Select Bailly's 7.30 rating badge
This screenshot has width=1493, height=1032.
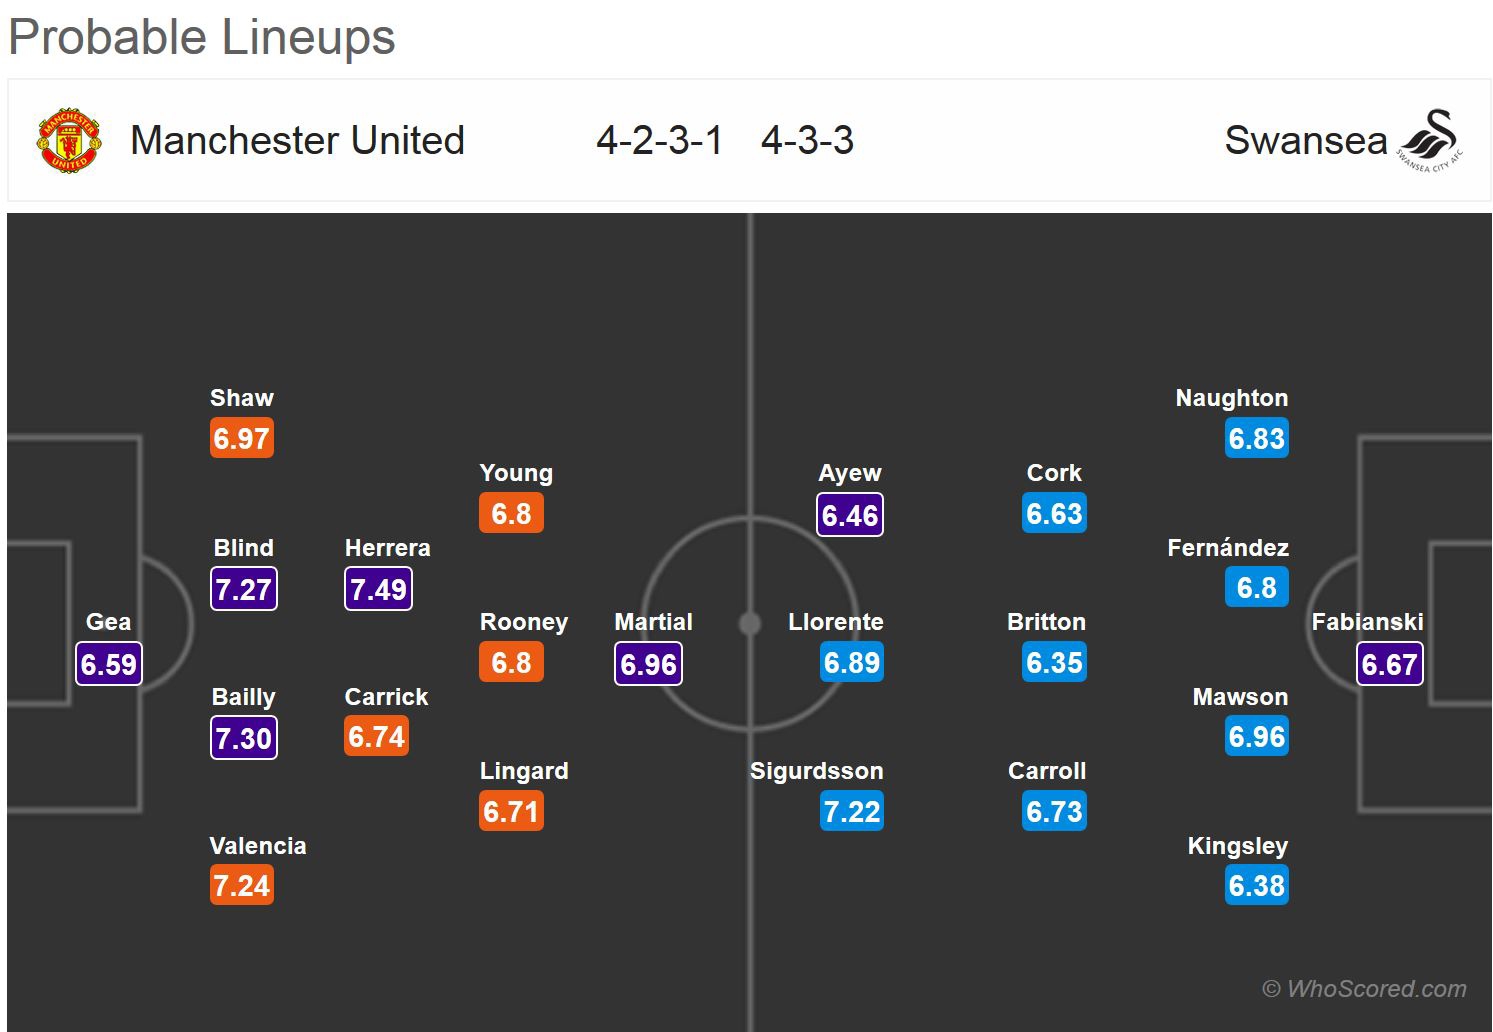point(243,738)
